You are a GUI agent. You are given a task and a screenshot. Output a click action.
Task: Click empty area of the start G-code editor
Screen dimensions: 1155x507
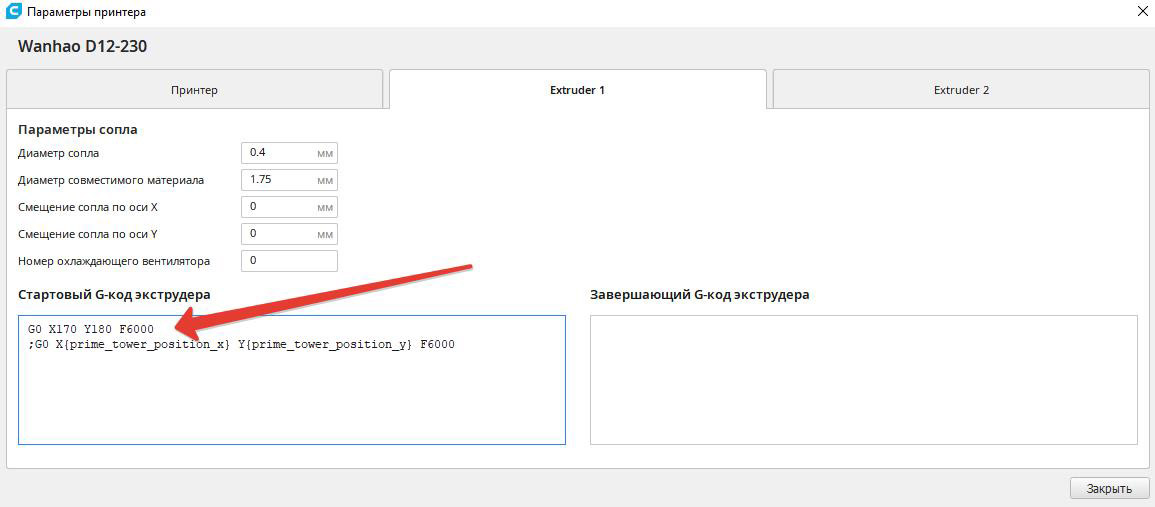[290, 400]
